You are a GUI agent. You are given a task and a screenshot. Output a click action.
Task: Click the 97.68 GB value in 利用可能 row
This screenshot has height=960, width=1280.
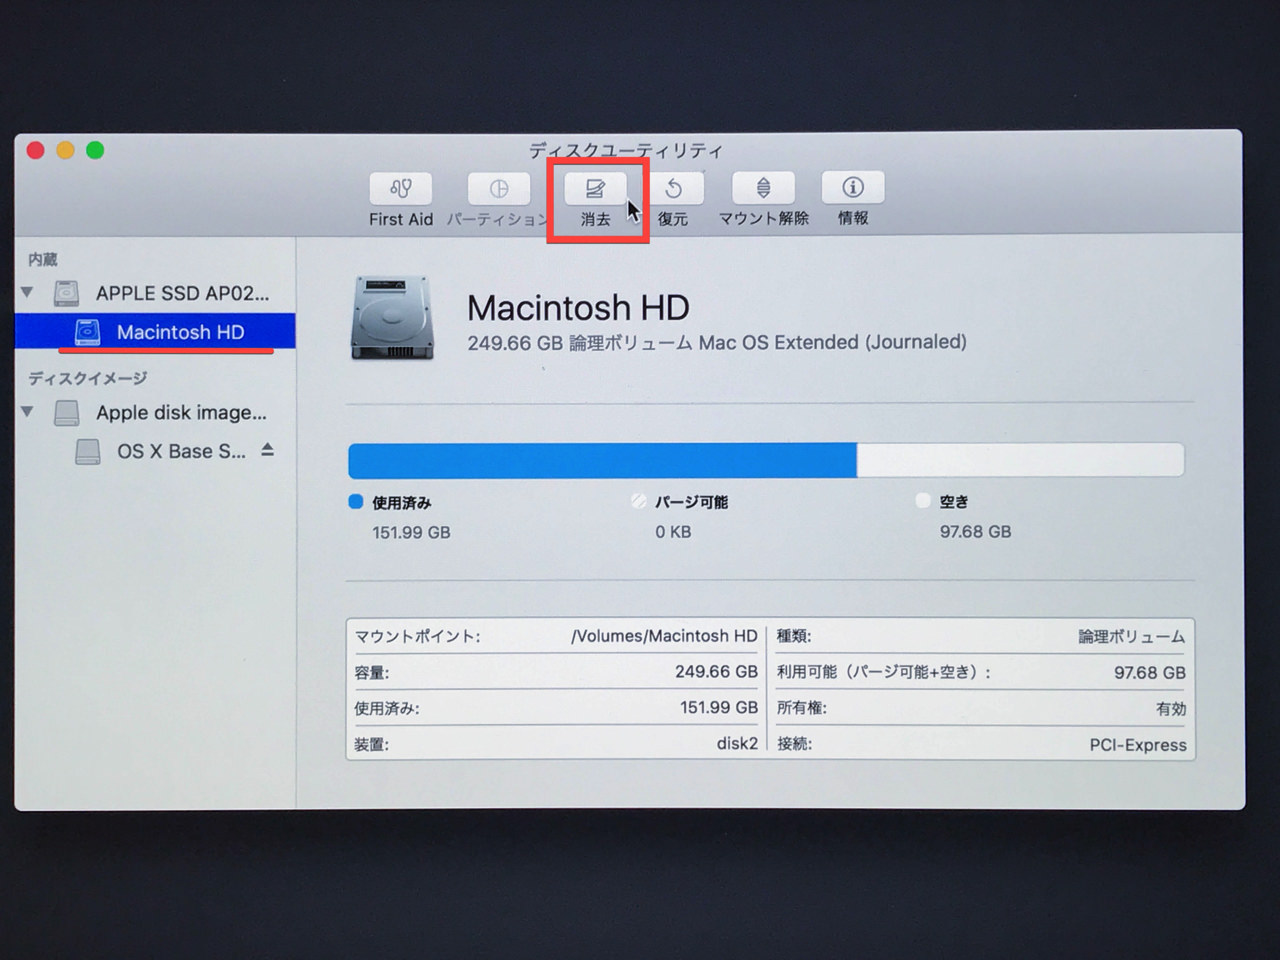click(1150, 673)
